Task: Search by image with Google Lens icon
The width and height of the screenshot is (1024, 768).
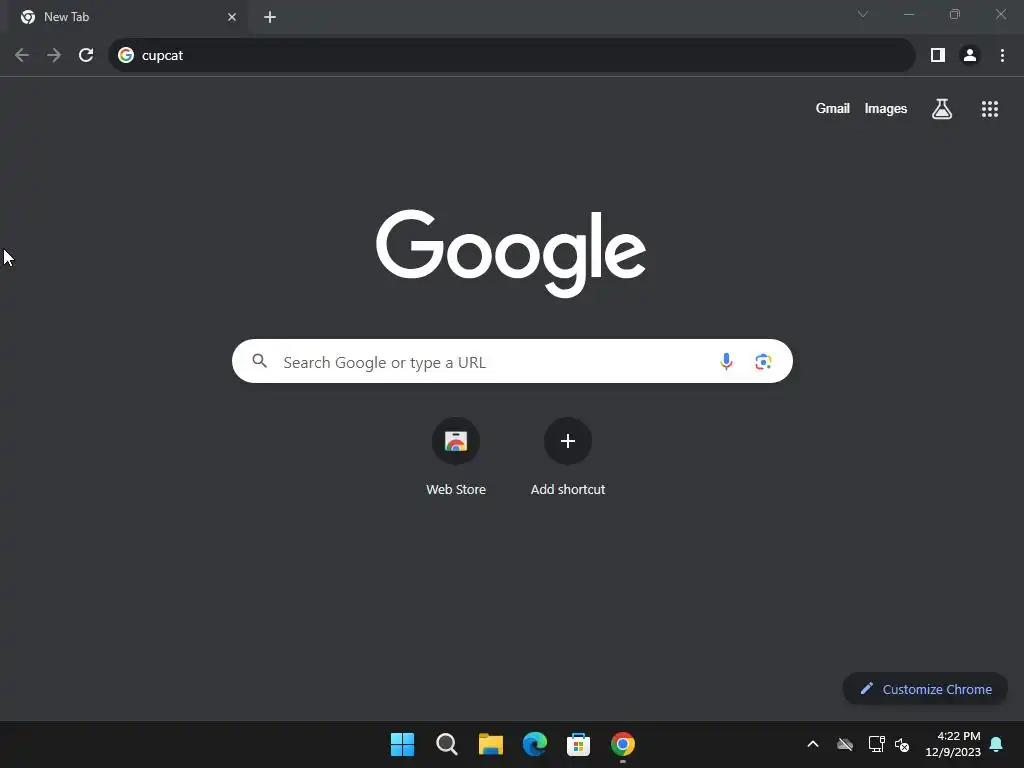Action: coord(763,361)
